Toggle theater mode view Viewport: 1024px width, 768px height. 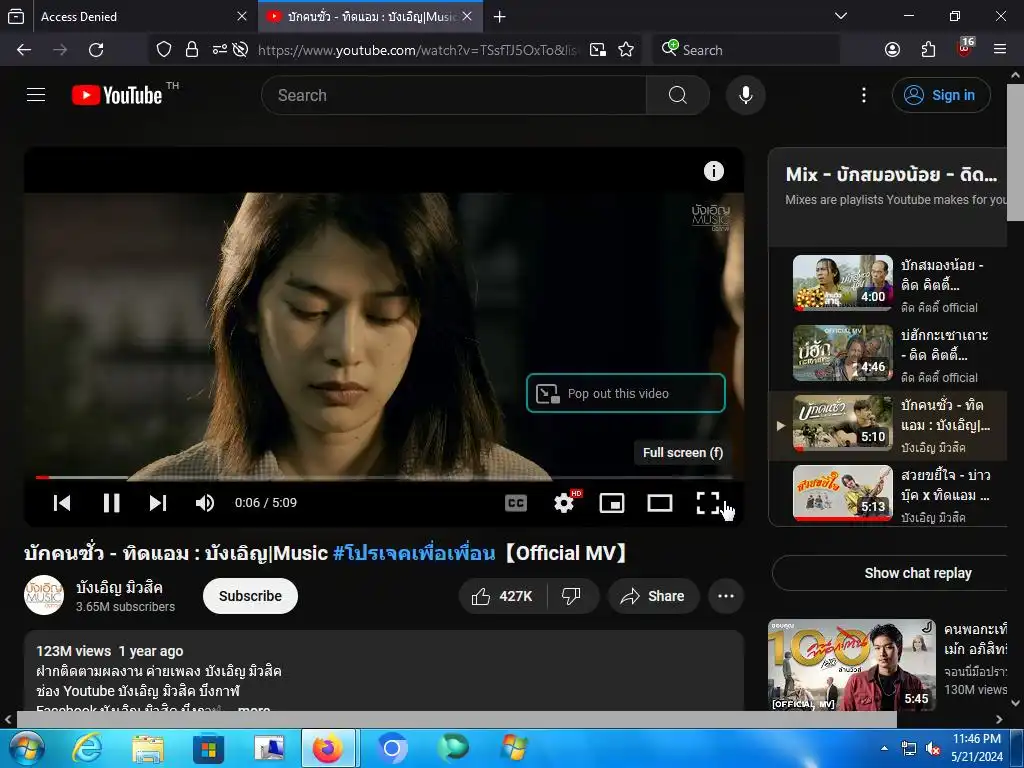click(660, 503)
